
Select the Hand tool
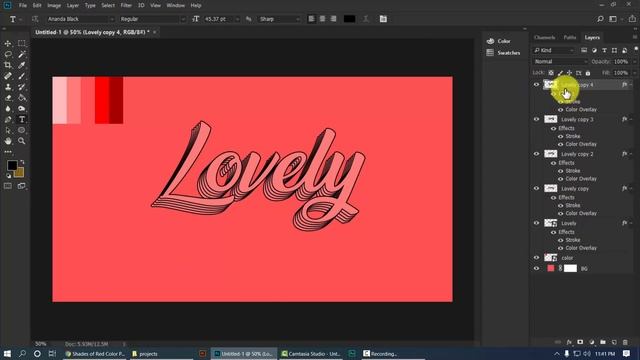pos(8,141)
